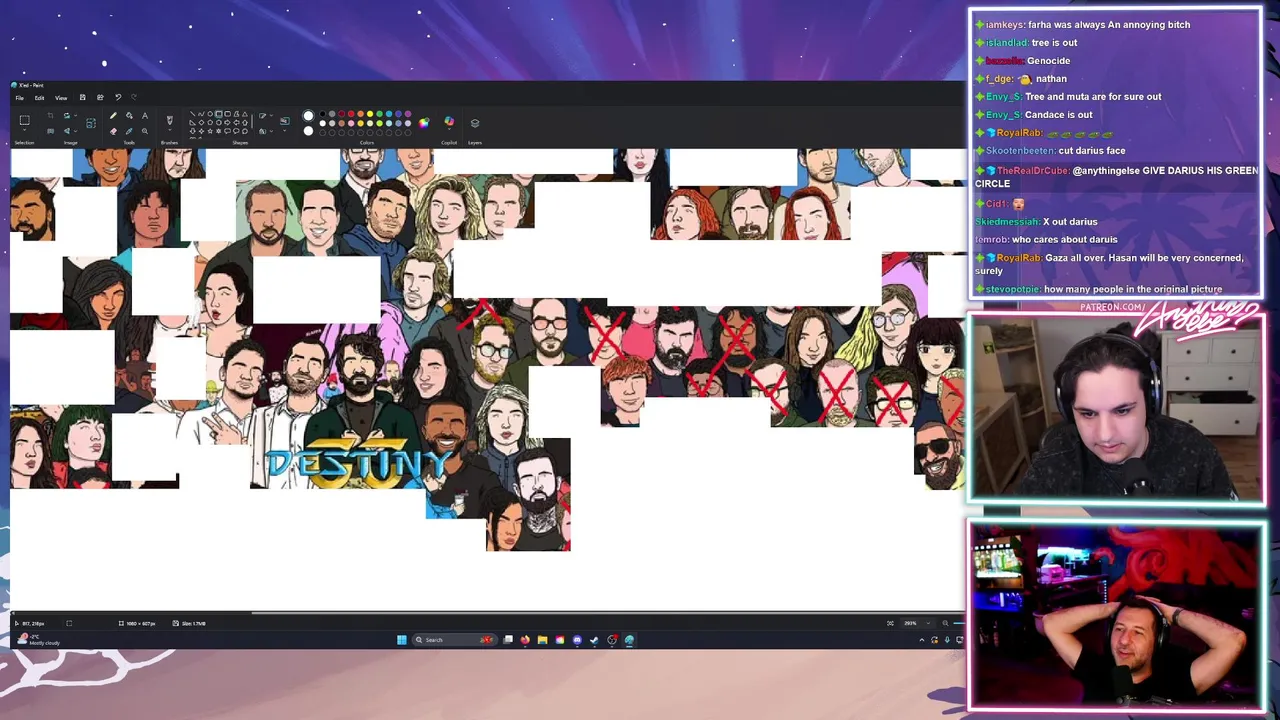Select the Pencil tool
The height and width of the screenshot is (720, 1280).
pos(113,116)
